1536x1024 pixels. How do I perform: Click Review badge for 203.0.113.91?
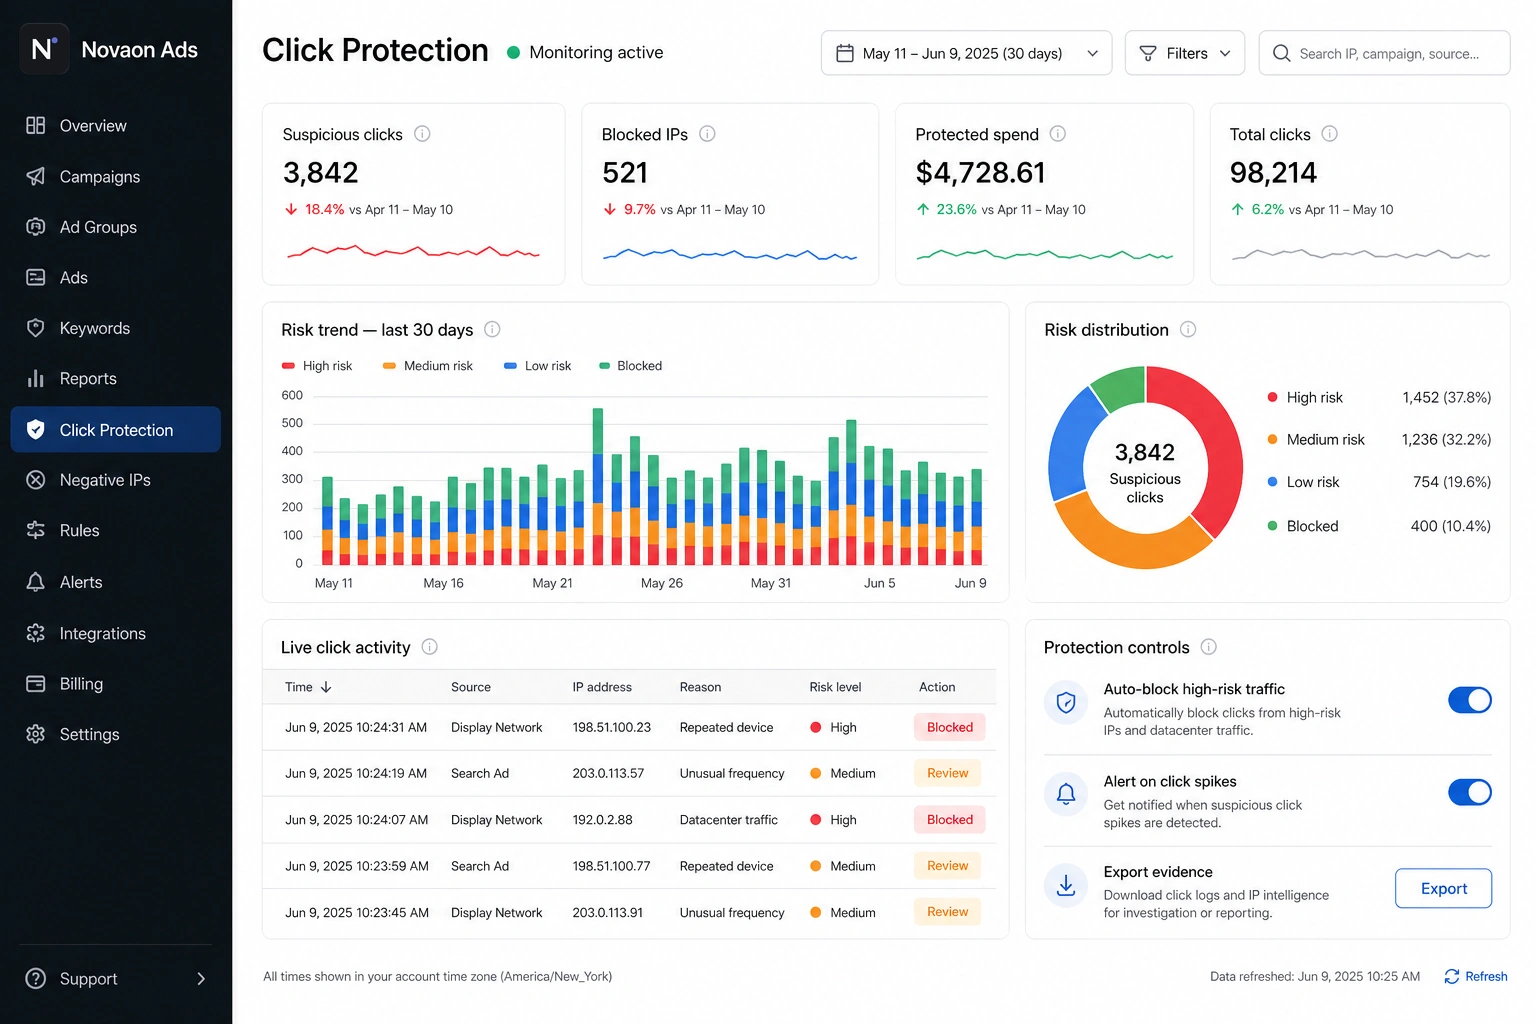tap(947, 912)
